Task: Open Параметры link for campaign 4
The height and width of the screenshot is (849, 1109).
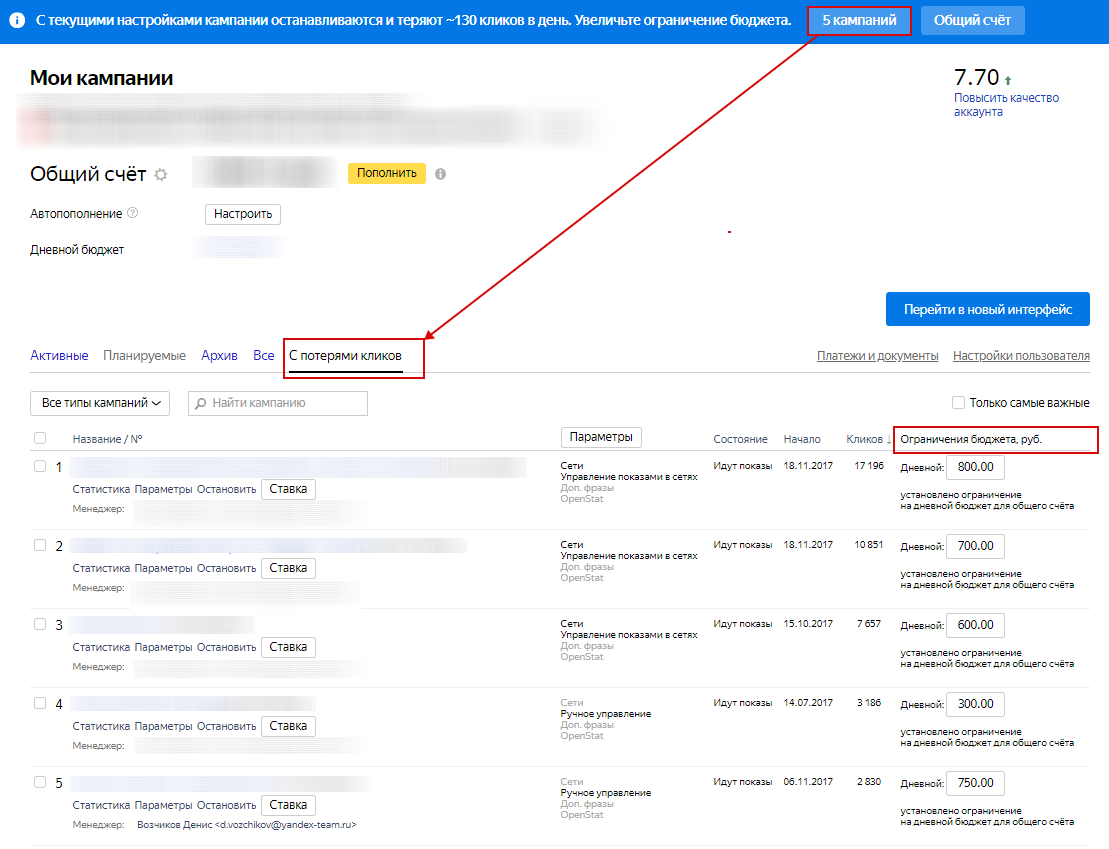Action: [x=163, y=727]
